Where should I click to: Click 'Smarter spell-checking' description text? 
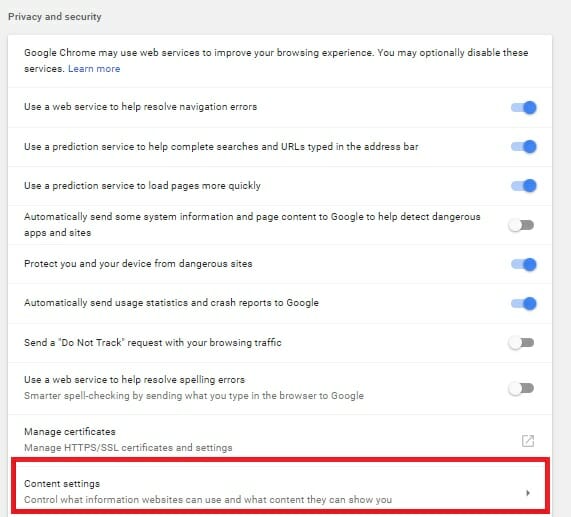[x=194, y=396]
